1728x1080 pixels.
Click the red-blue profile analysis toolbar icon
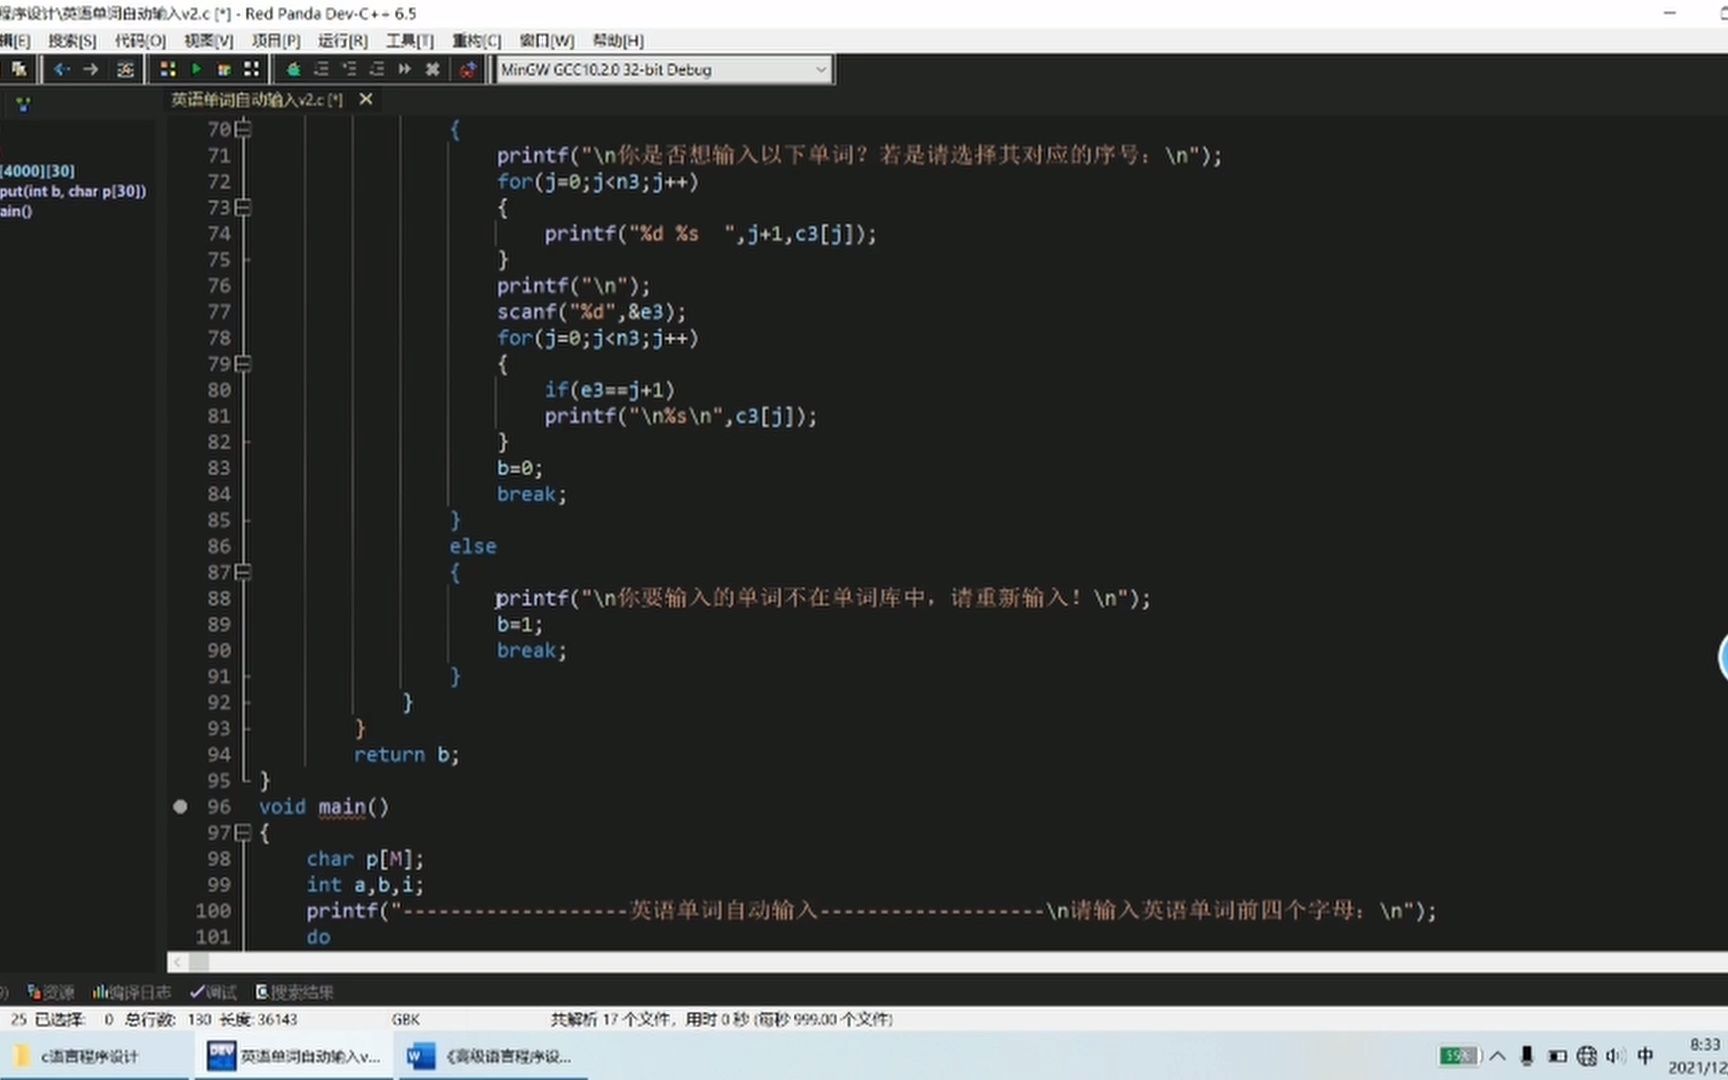pyautogui.click(x=468, y=69)
